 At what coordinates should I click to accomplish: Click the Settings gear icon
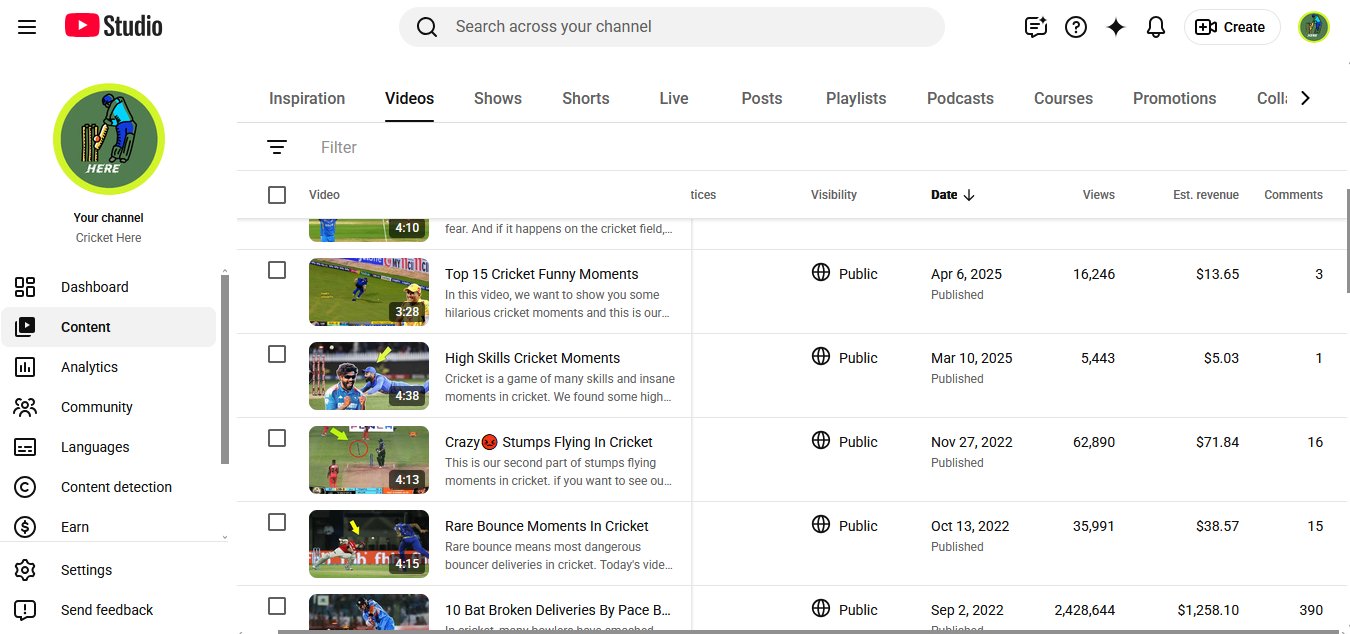click(25, 570)
